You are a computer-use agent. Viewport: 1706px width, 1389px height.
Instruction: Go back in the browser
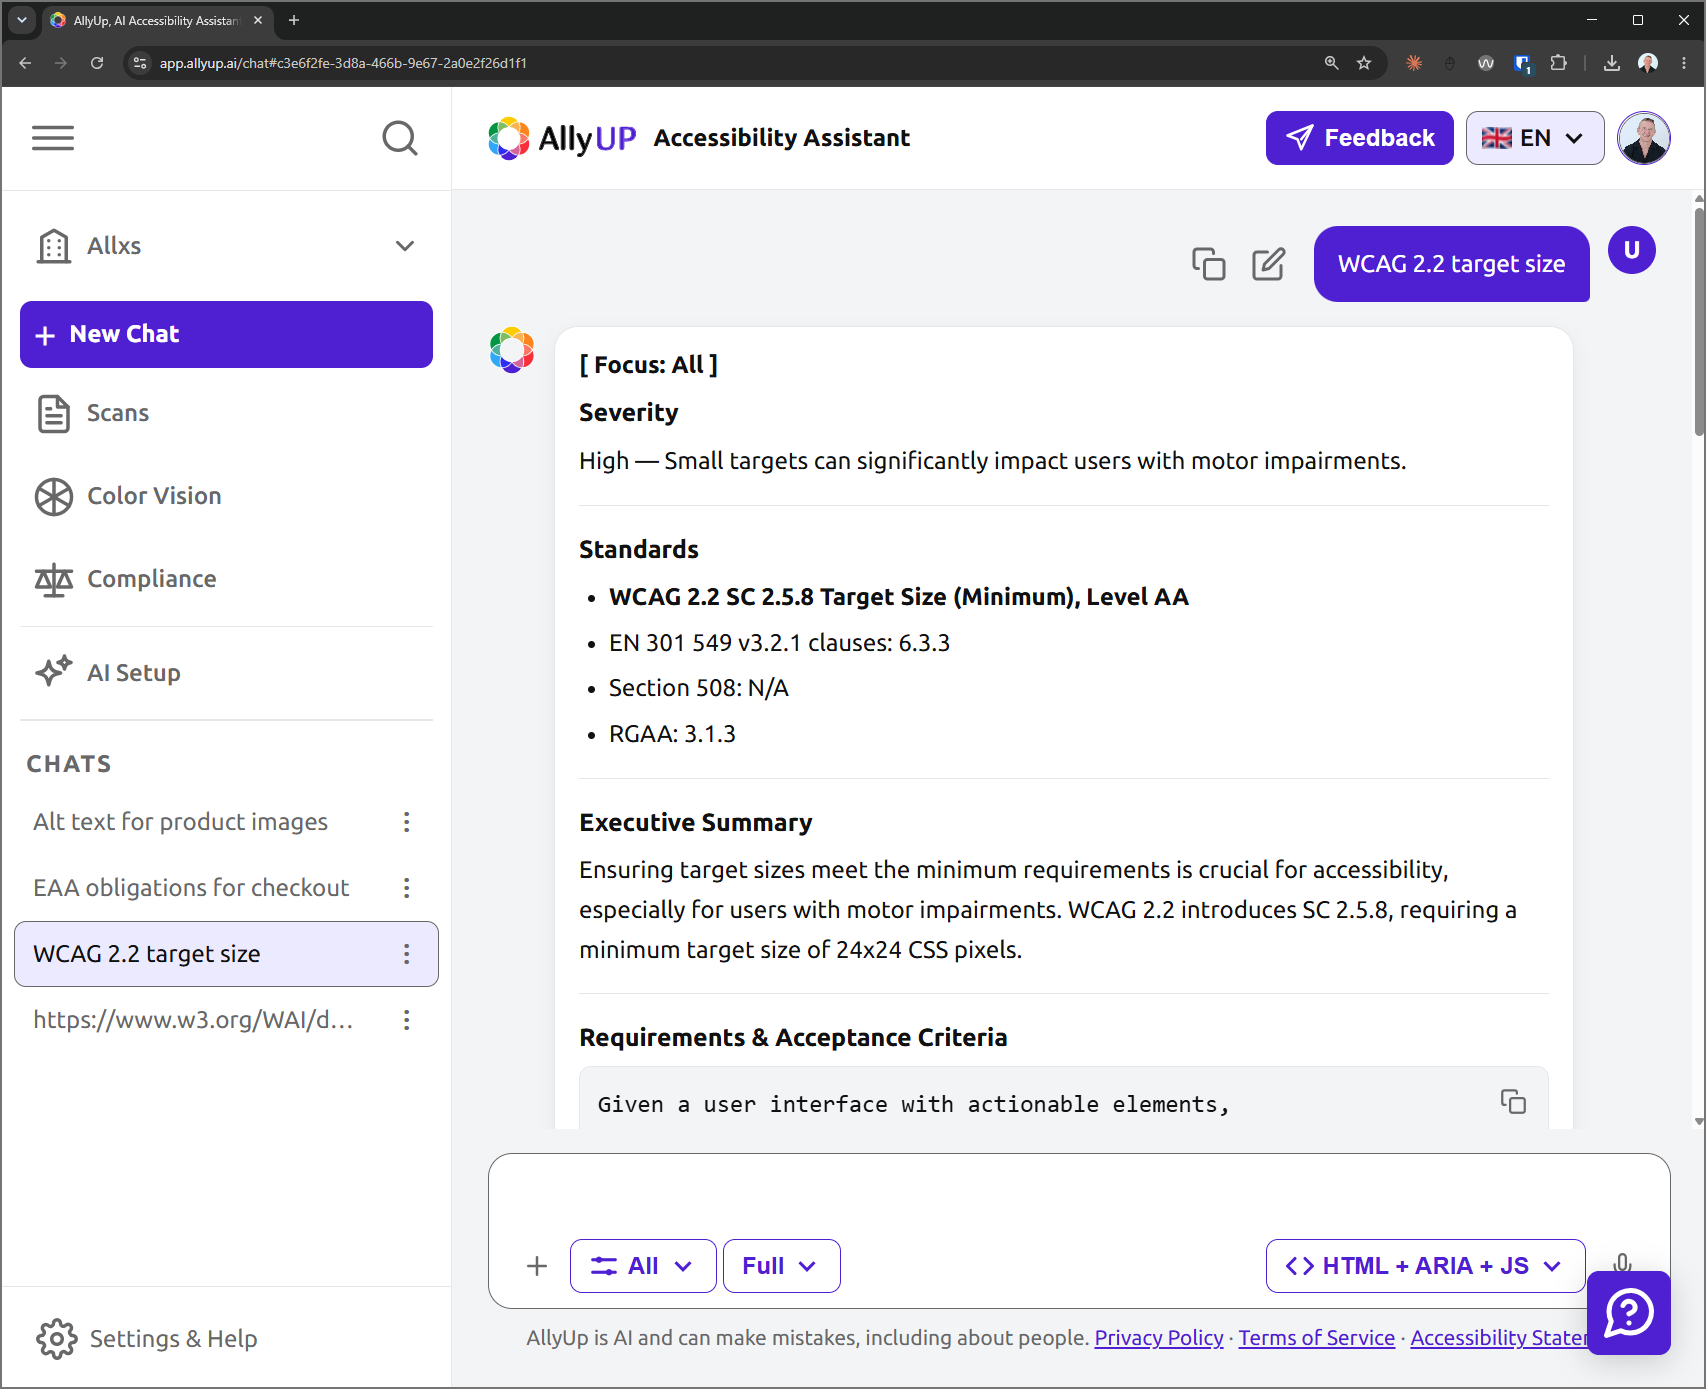(x=25, y=63)
